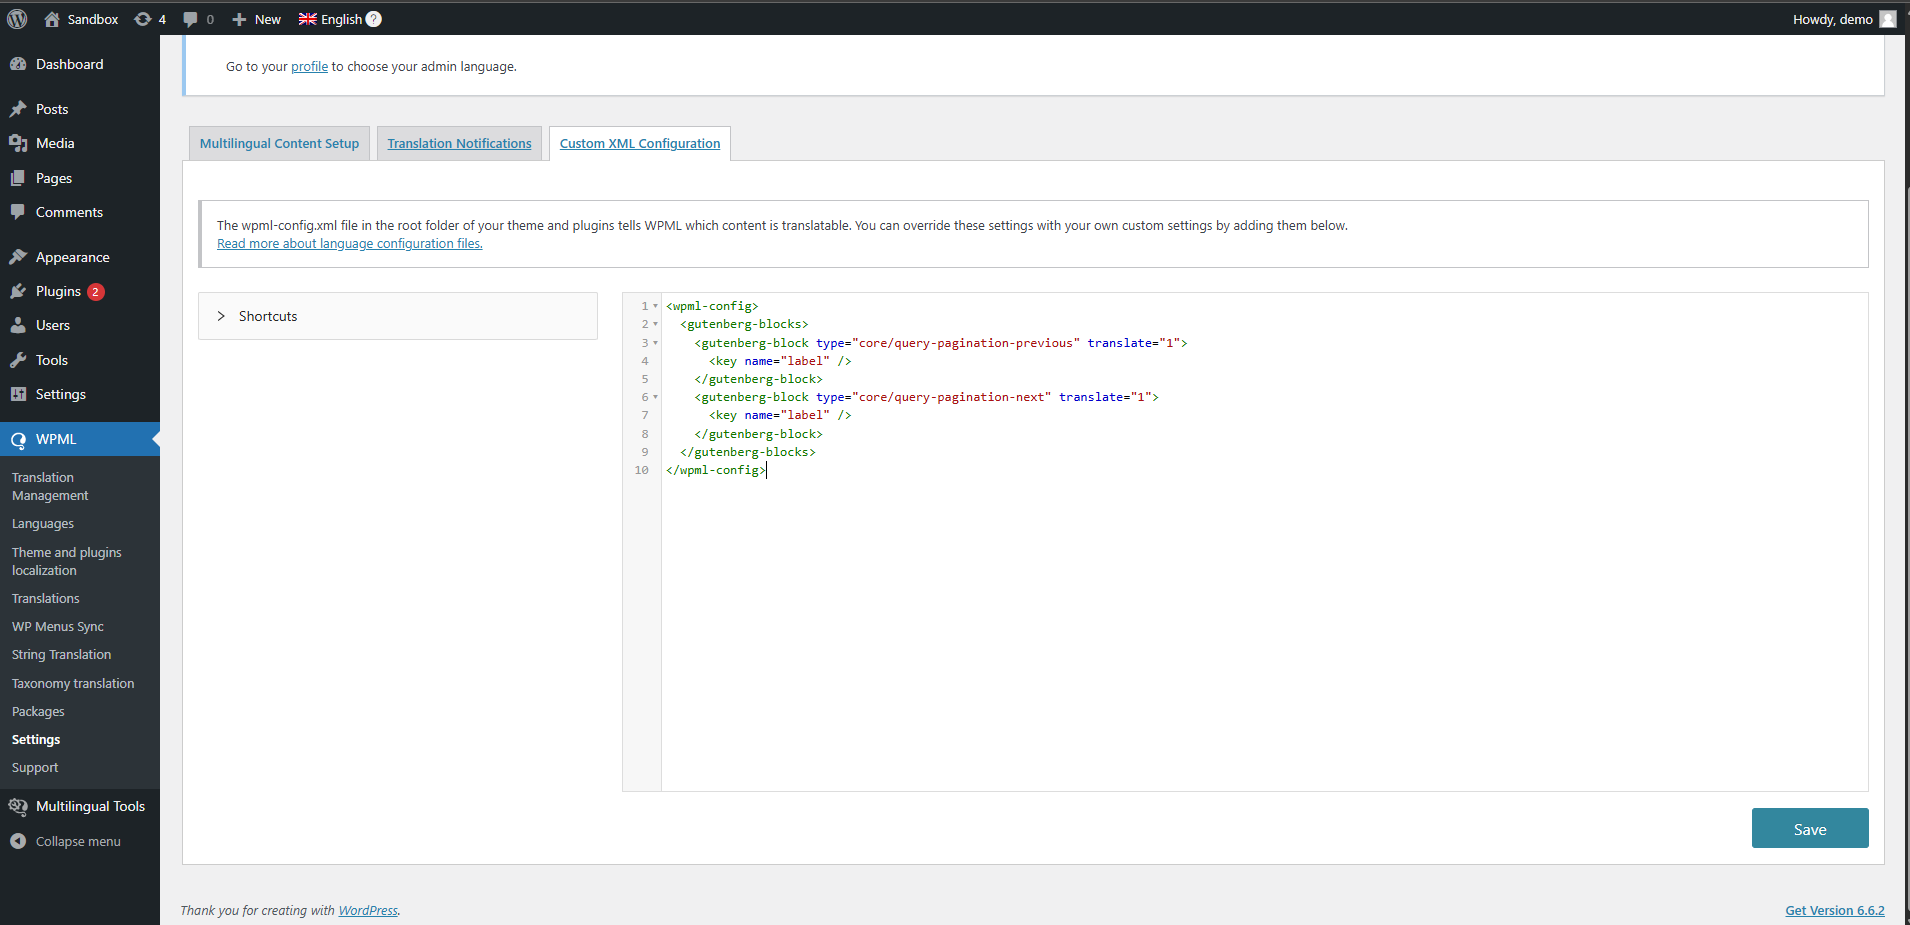Open the WordPress footer link
This screenshot has height=925, width=1910.
tap(368, 910)
